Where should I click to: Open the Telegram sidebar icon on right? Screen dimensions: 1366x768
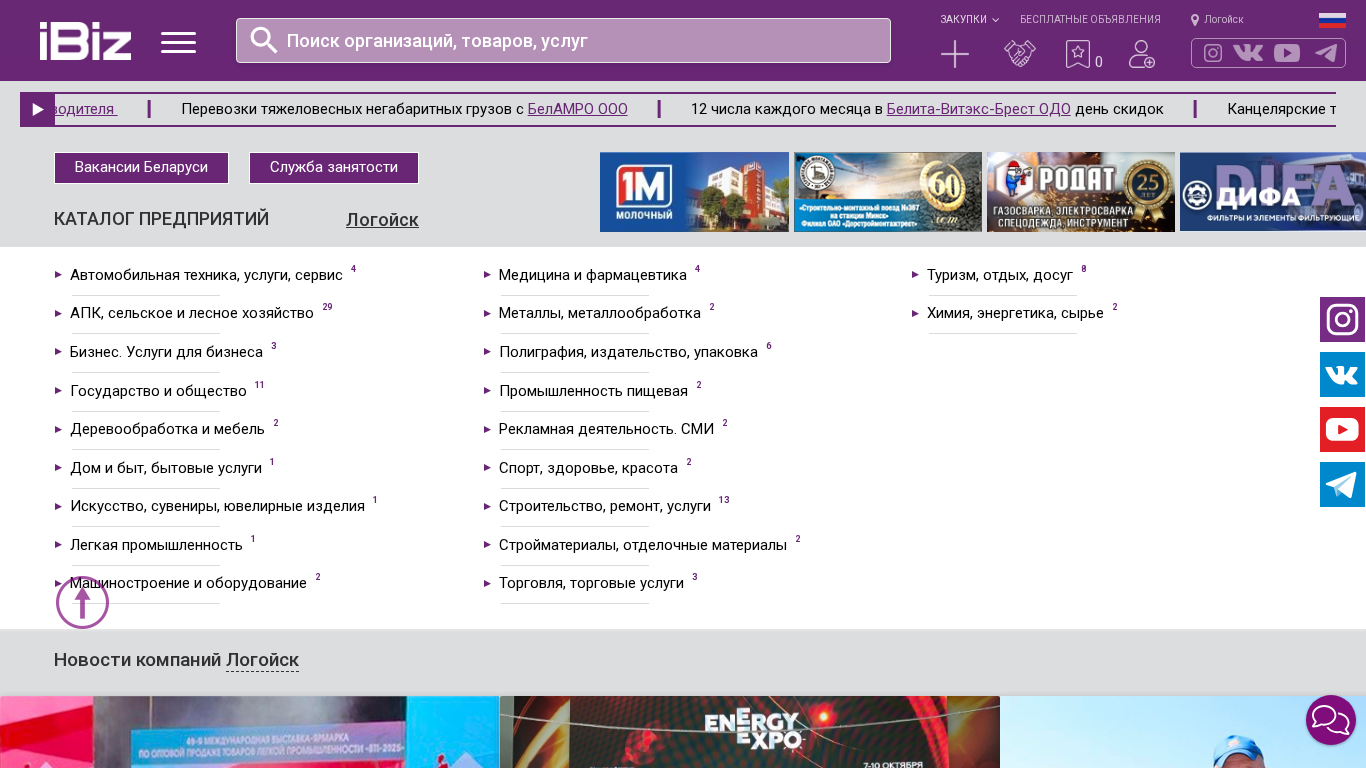click(1342, 485)
